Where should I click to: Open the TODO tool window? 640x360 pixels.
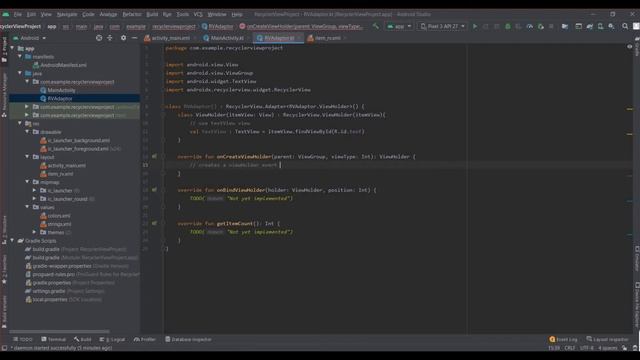[x=23, y=340]
